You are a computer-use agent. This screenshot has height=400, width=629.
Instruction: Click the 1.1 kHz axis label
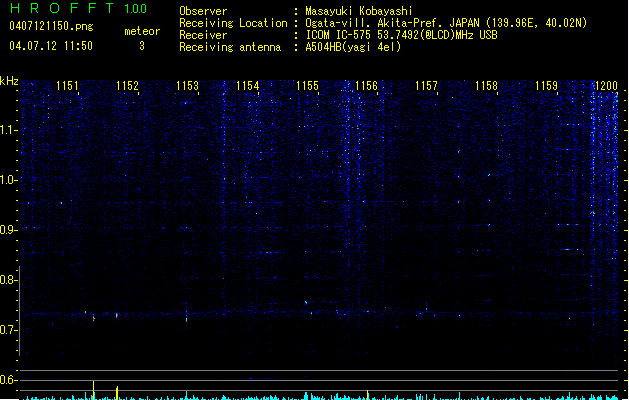(x=8, y=130)
